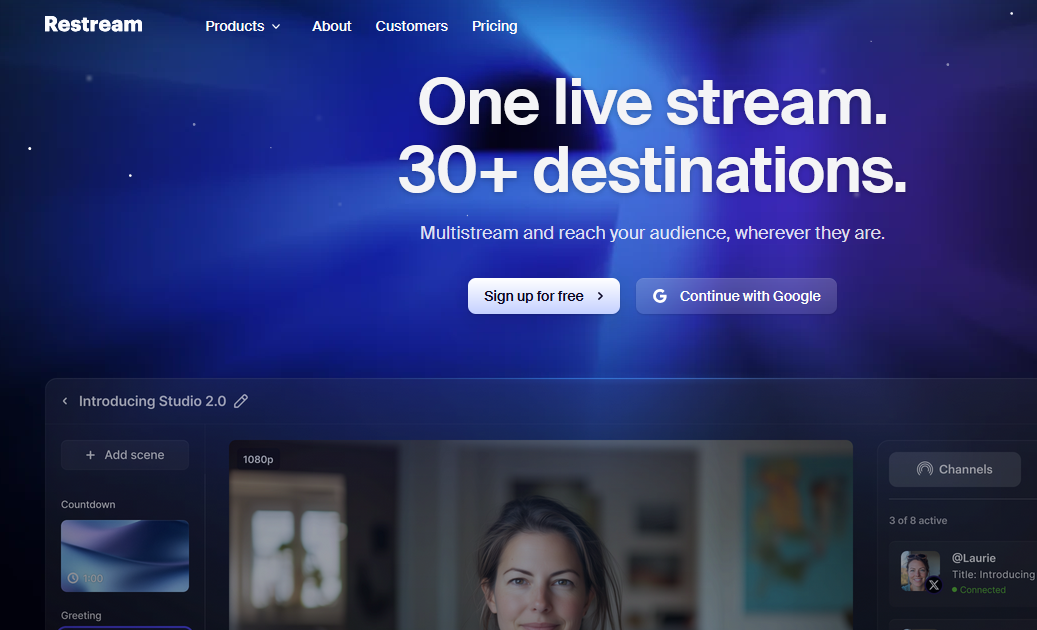The width and height of the screenshot is (1037, 630).
Task: Click the clock icon on the Countdown scene
Action: pos(73,578)
